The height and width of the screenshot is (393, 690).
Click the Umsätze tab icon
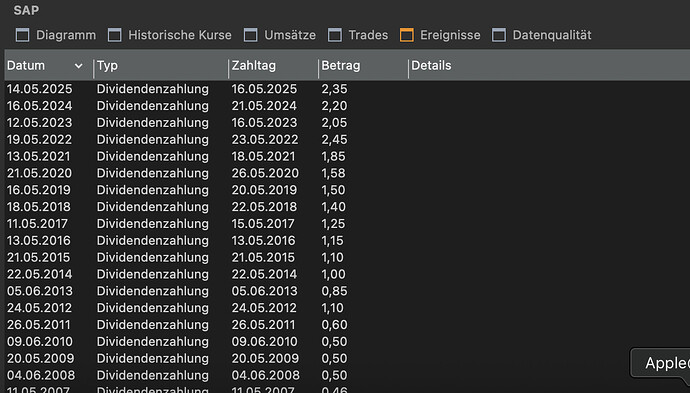coord(251,35)
